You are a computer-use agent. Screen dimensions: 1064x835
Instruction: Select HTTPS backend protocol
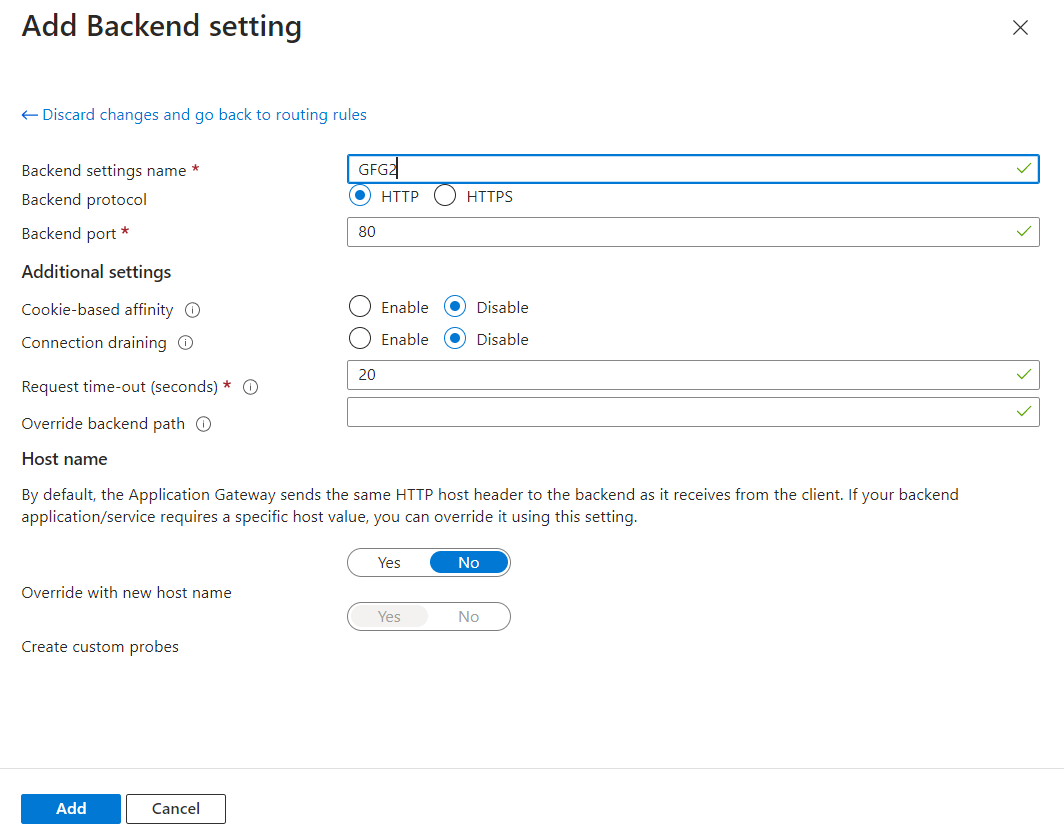point(445,196)
